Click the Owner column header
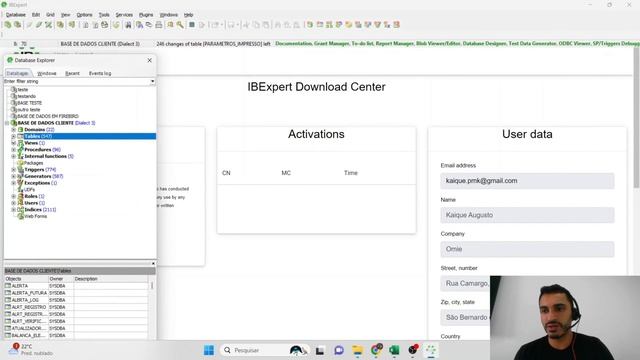Image resolution: width=640 pixels, height=360 pixels. click(61, 279)
